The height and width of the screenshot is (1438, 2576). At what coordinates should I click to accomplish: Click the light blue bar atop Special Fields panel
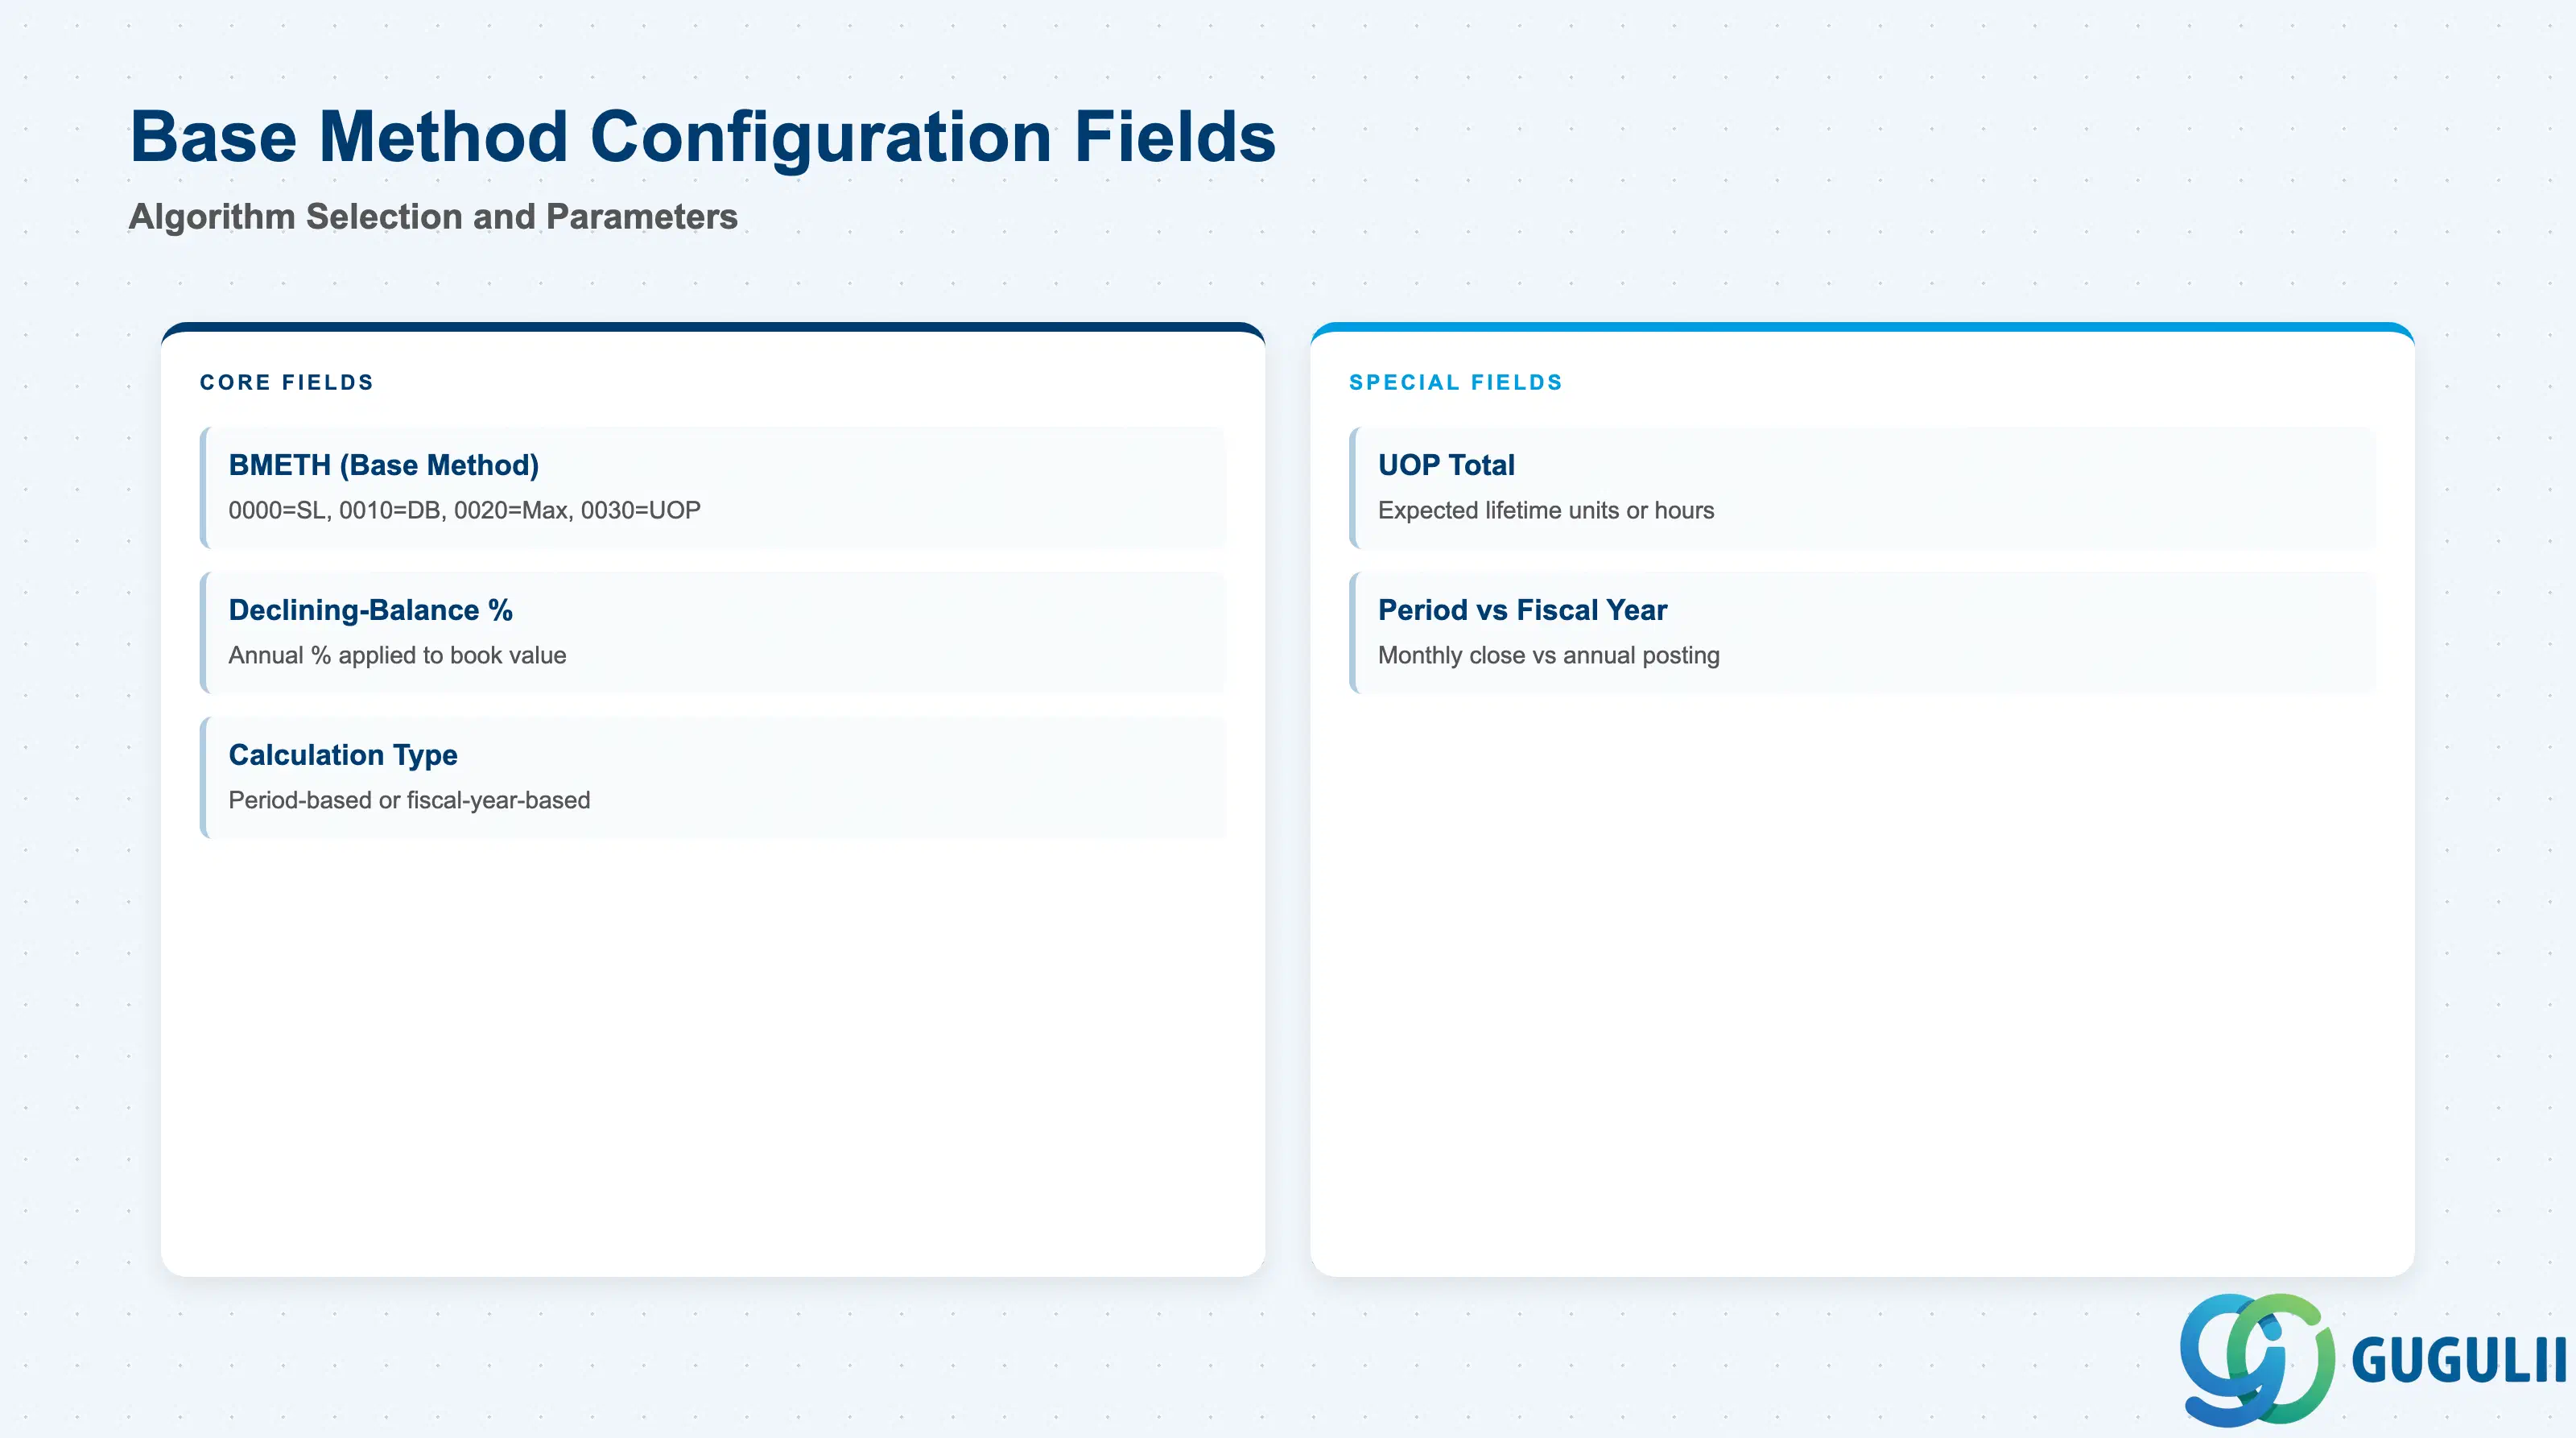click(x=1862, y=327)
